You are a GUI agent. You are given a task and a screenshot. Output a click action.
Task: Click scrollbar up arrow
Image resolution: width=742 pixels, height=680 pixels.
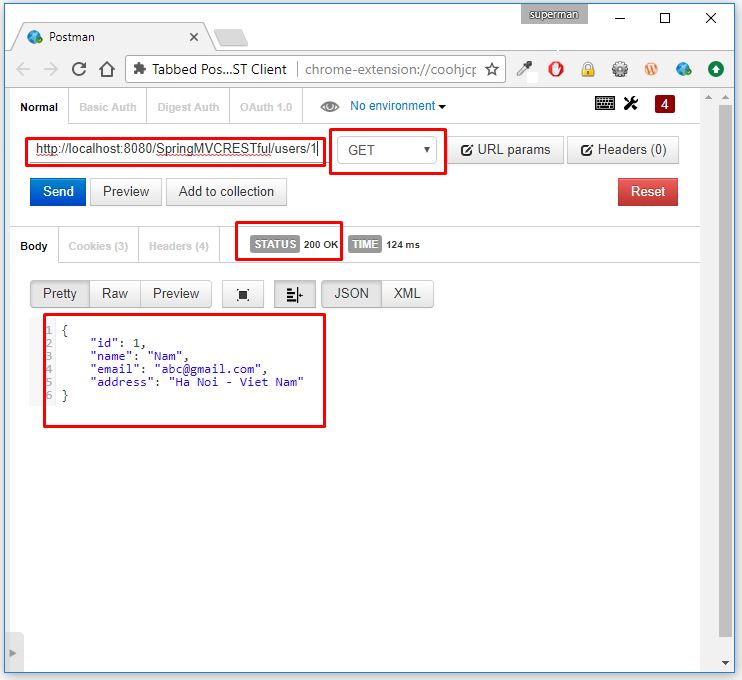point(725,97)
